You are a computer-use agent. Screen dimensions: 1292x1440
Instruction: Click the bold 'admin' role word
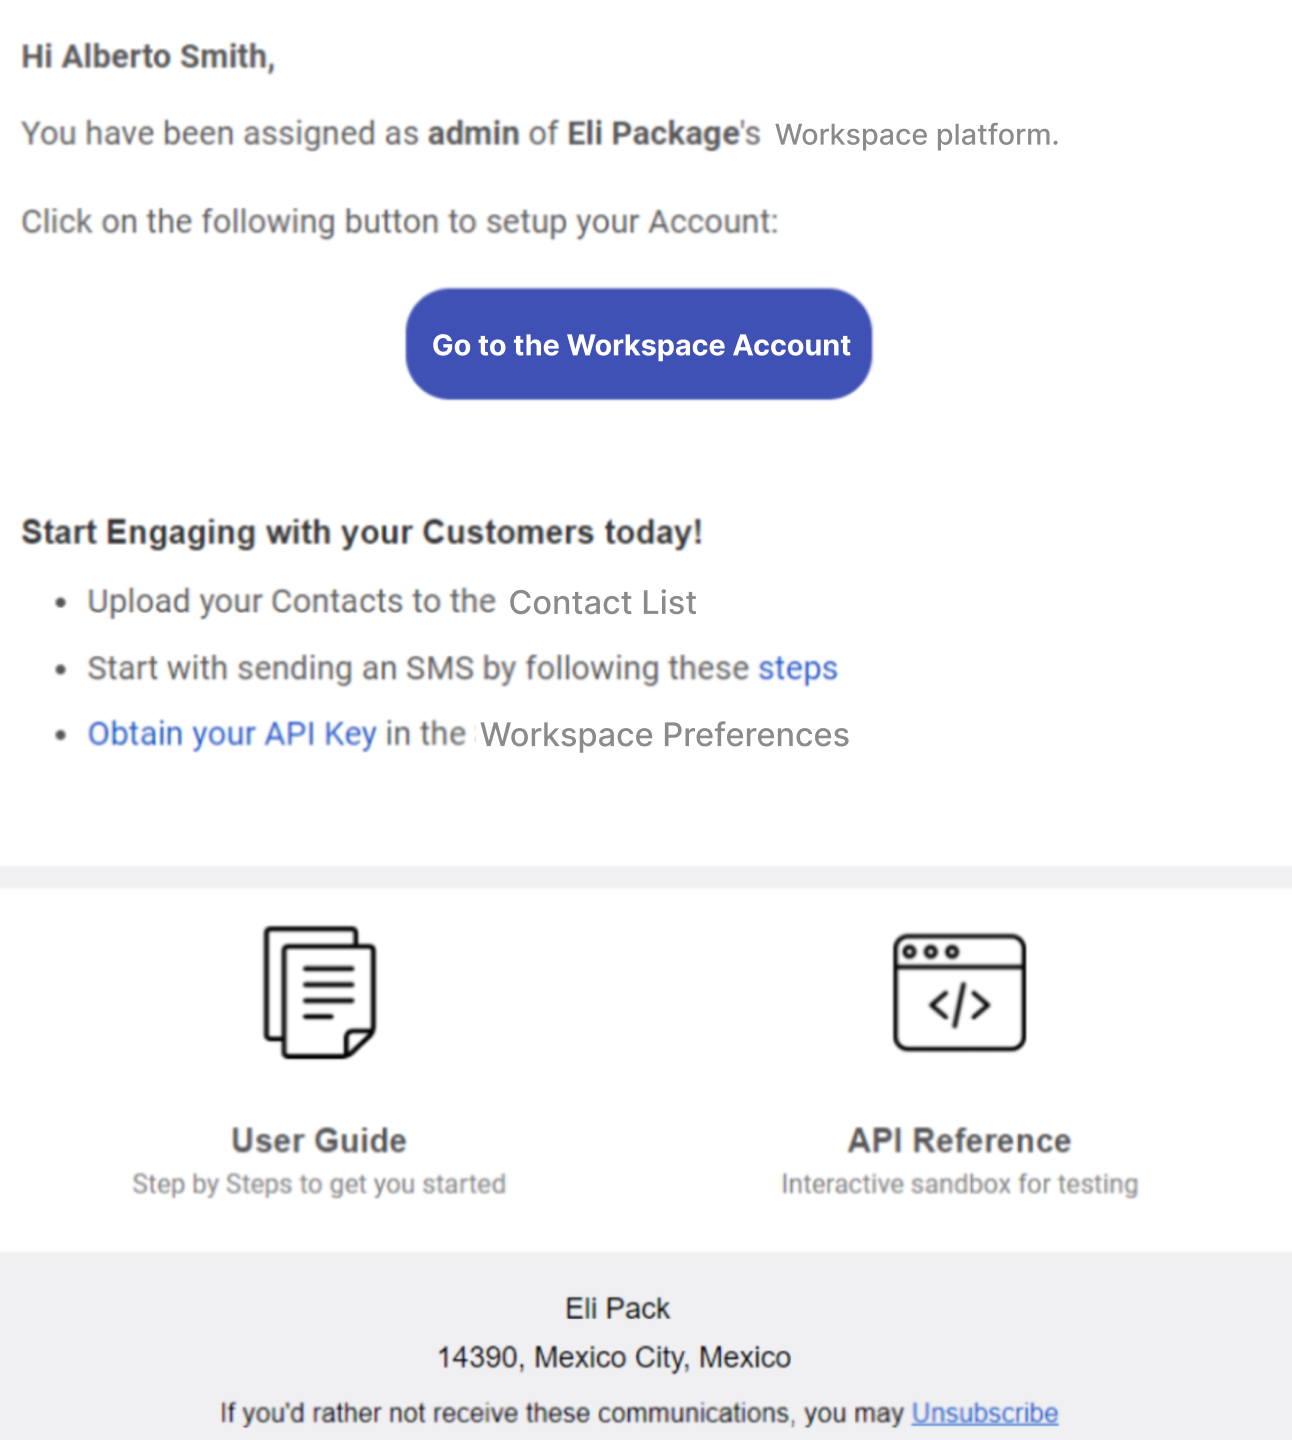[474, 133]
